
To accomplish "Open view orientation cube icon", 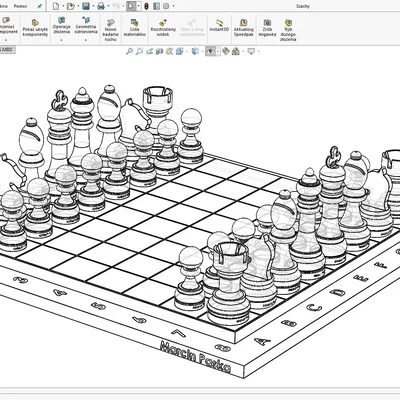I will pos(179,51).
